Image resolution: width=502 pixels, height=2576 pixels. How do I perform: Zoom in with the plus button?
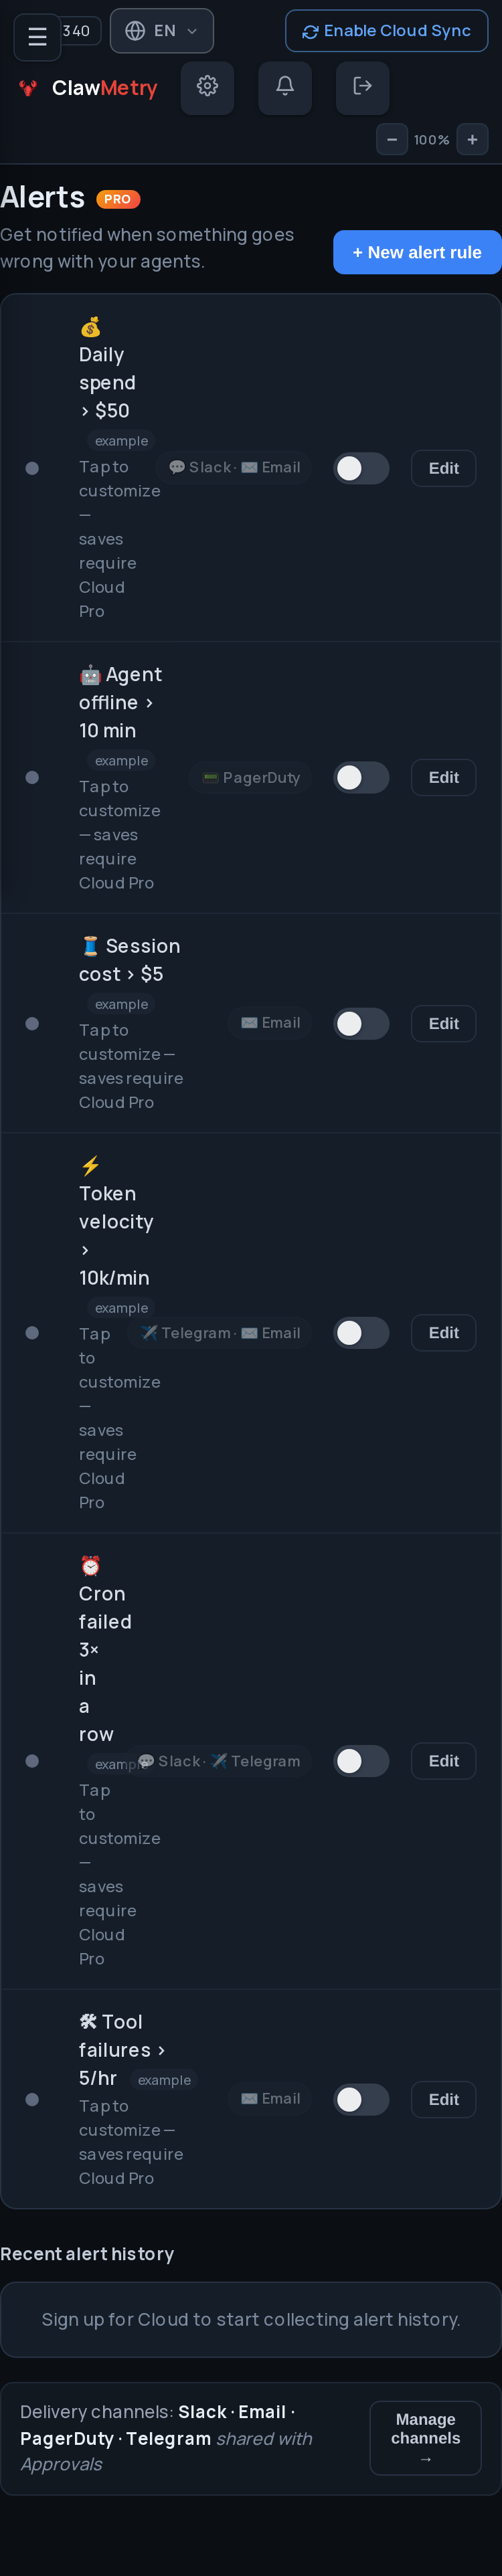(x=472, y=140)
